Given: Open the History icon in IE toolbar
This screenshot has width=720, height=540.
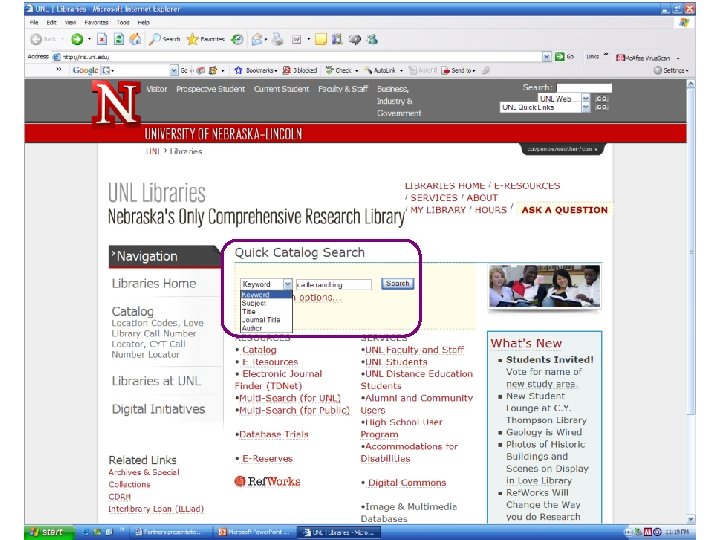Looking at the screenshot, I should [237, 39].
